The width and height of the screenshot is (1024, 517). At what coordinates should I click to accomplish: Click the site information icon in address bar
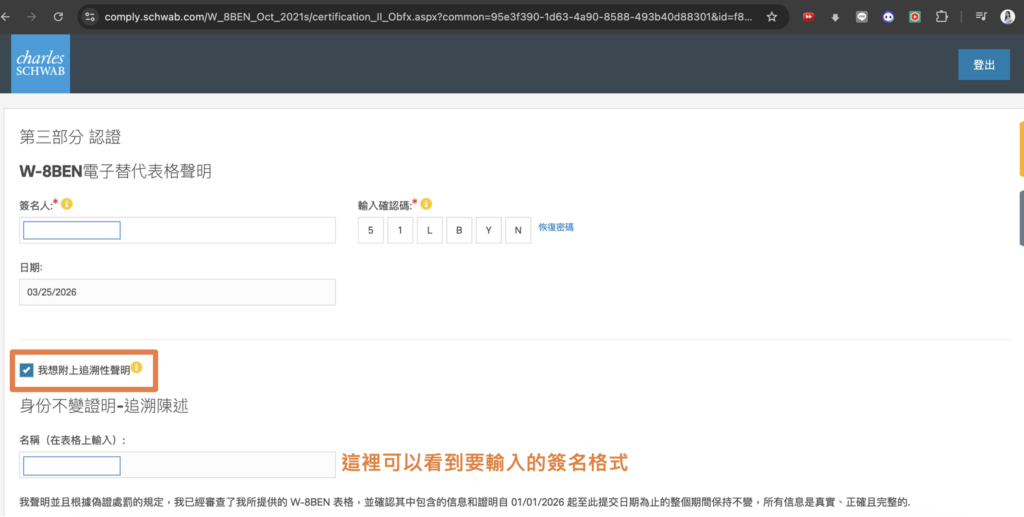[x=89, y=17]
